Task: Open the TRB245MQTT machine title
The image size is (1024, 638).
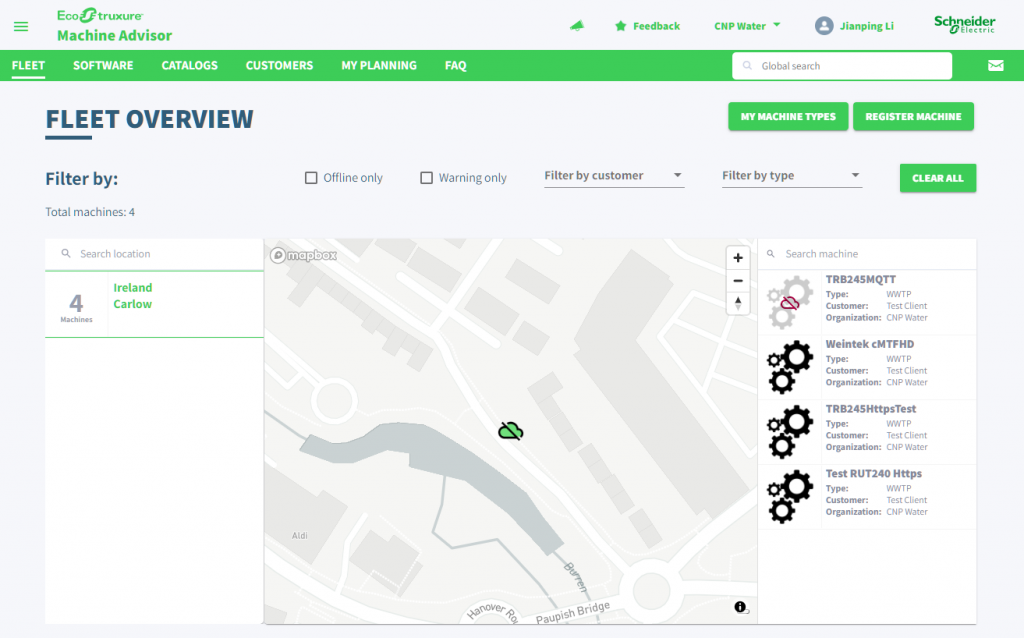Action: click(861, 279)
